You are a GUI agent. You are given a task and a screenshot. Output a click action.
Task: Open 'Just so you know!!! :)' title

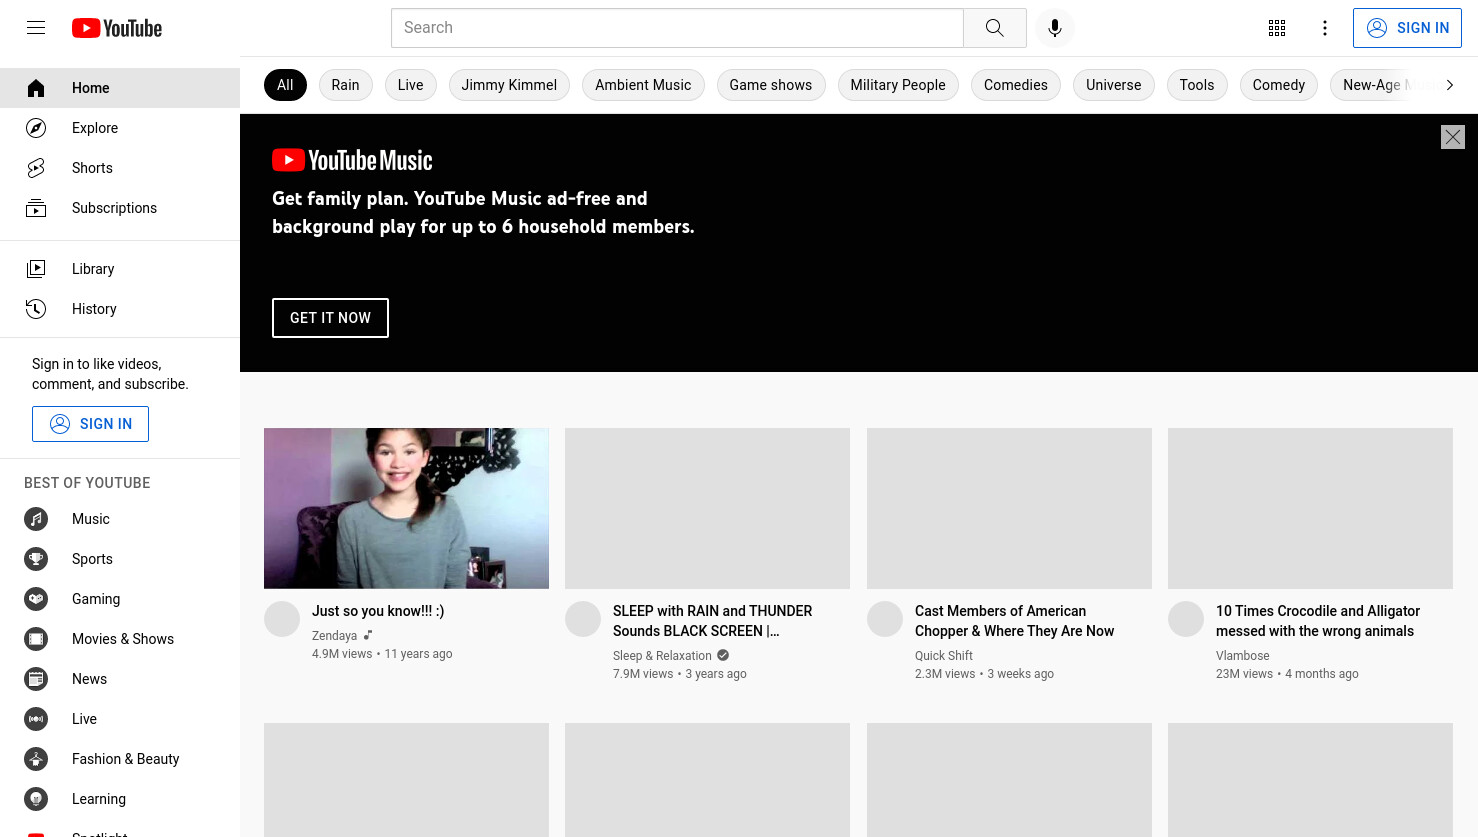378,611
